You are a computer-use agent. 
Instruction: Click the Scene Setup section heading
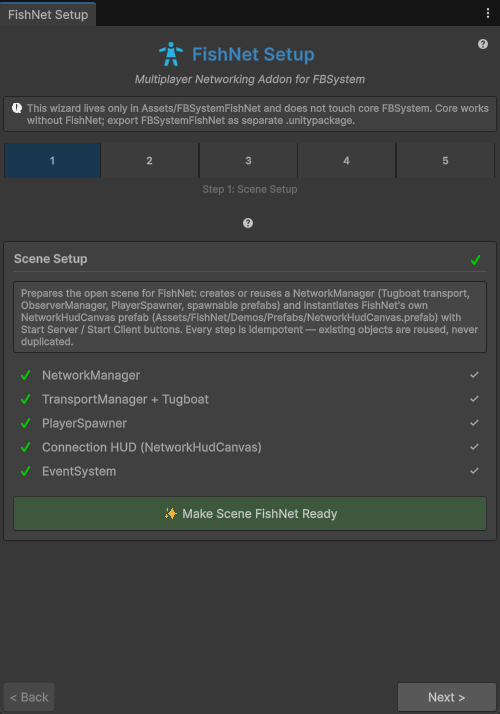coord(51,259)
